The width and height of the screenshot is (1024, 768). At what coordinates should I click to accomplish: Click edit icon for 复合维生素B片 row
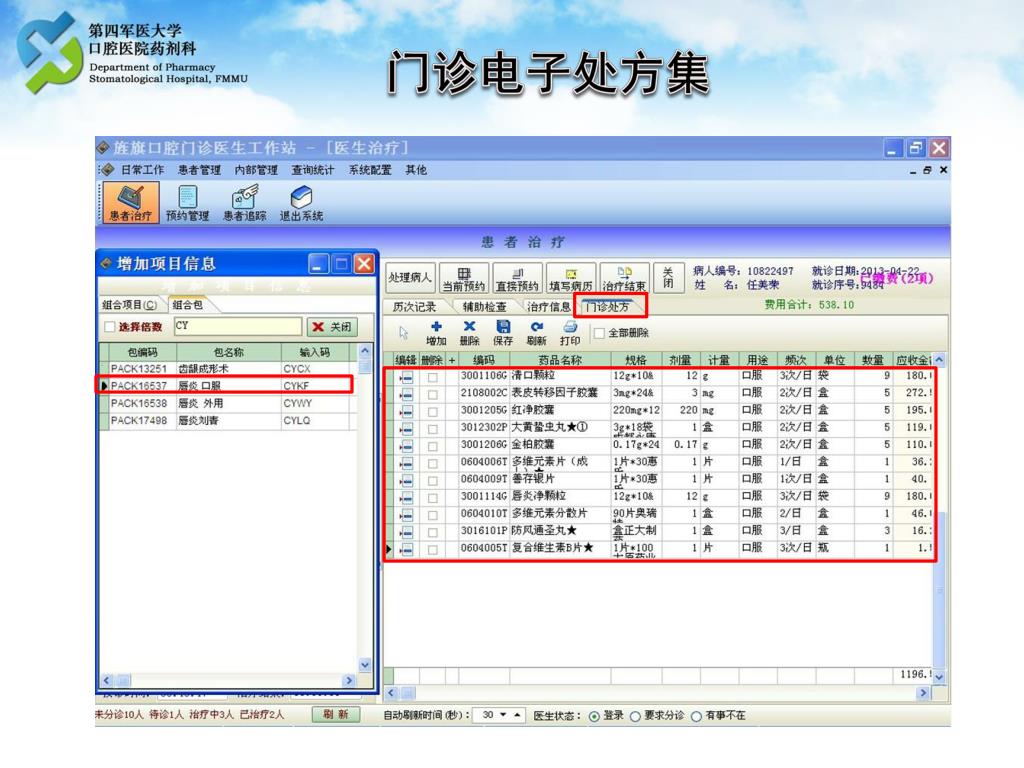tap(407, 549)
